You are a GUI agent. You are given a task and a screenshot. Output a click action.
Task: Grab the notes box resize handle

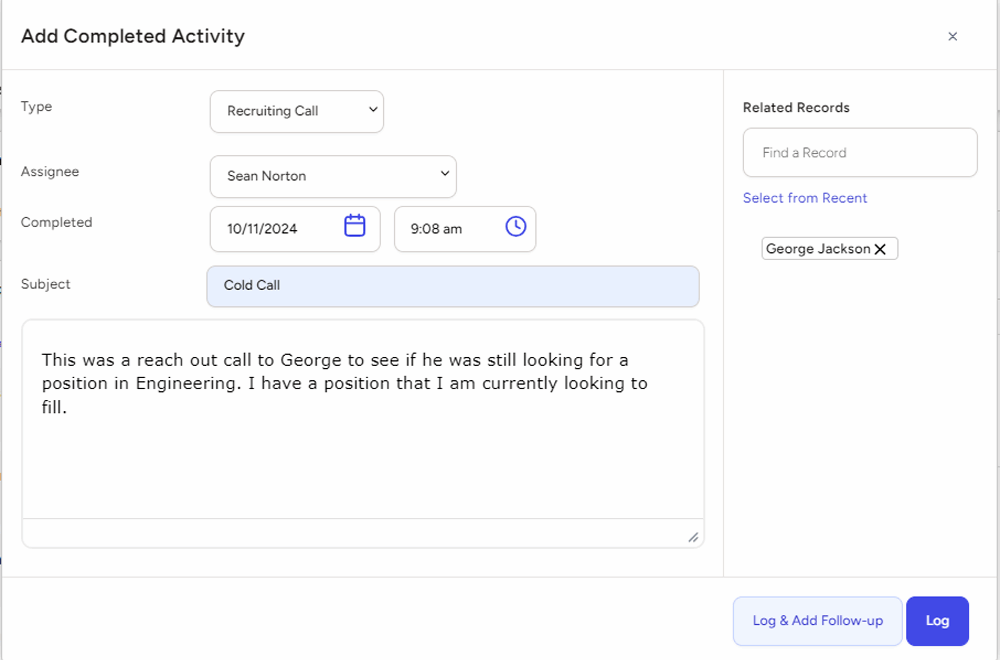(693, 537)
